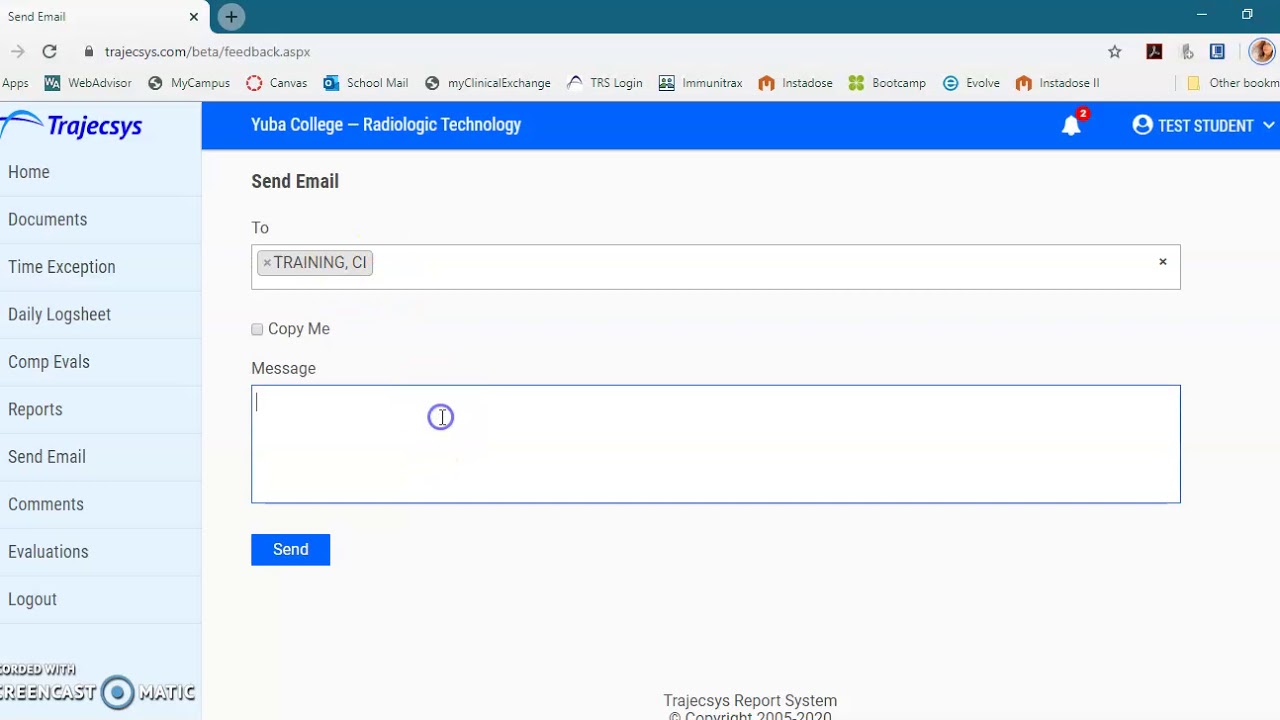Open Comp Evals from sidebar
1280x720 pixels.
(49, 362)
